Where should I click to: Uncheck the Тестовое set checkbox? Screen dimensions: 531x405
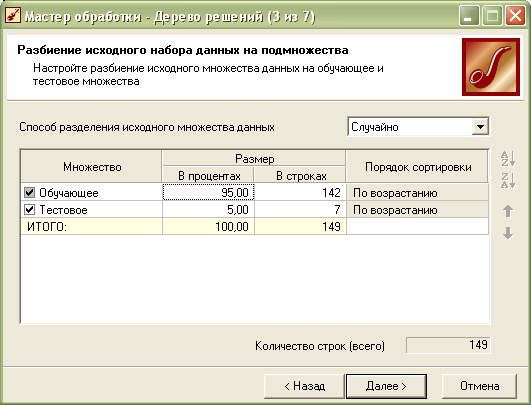[x=29, y=210]
